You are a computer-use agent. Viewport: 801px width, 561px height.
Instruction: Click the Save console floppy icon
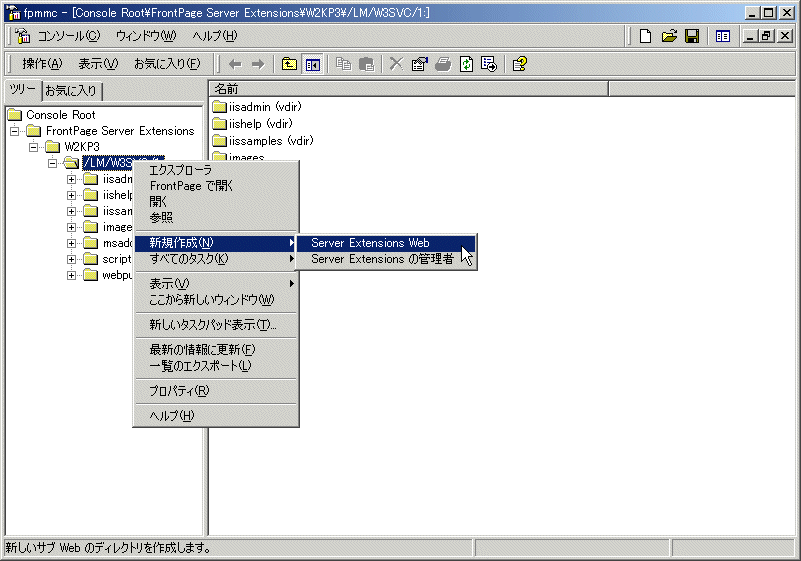tap(692, 36)
